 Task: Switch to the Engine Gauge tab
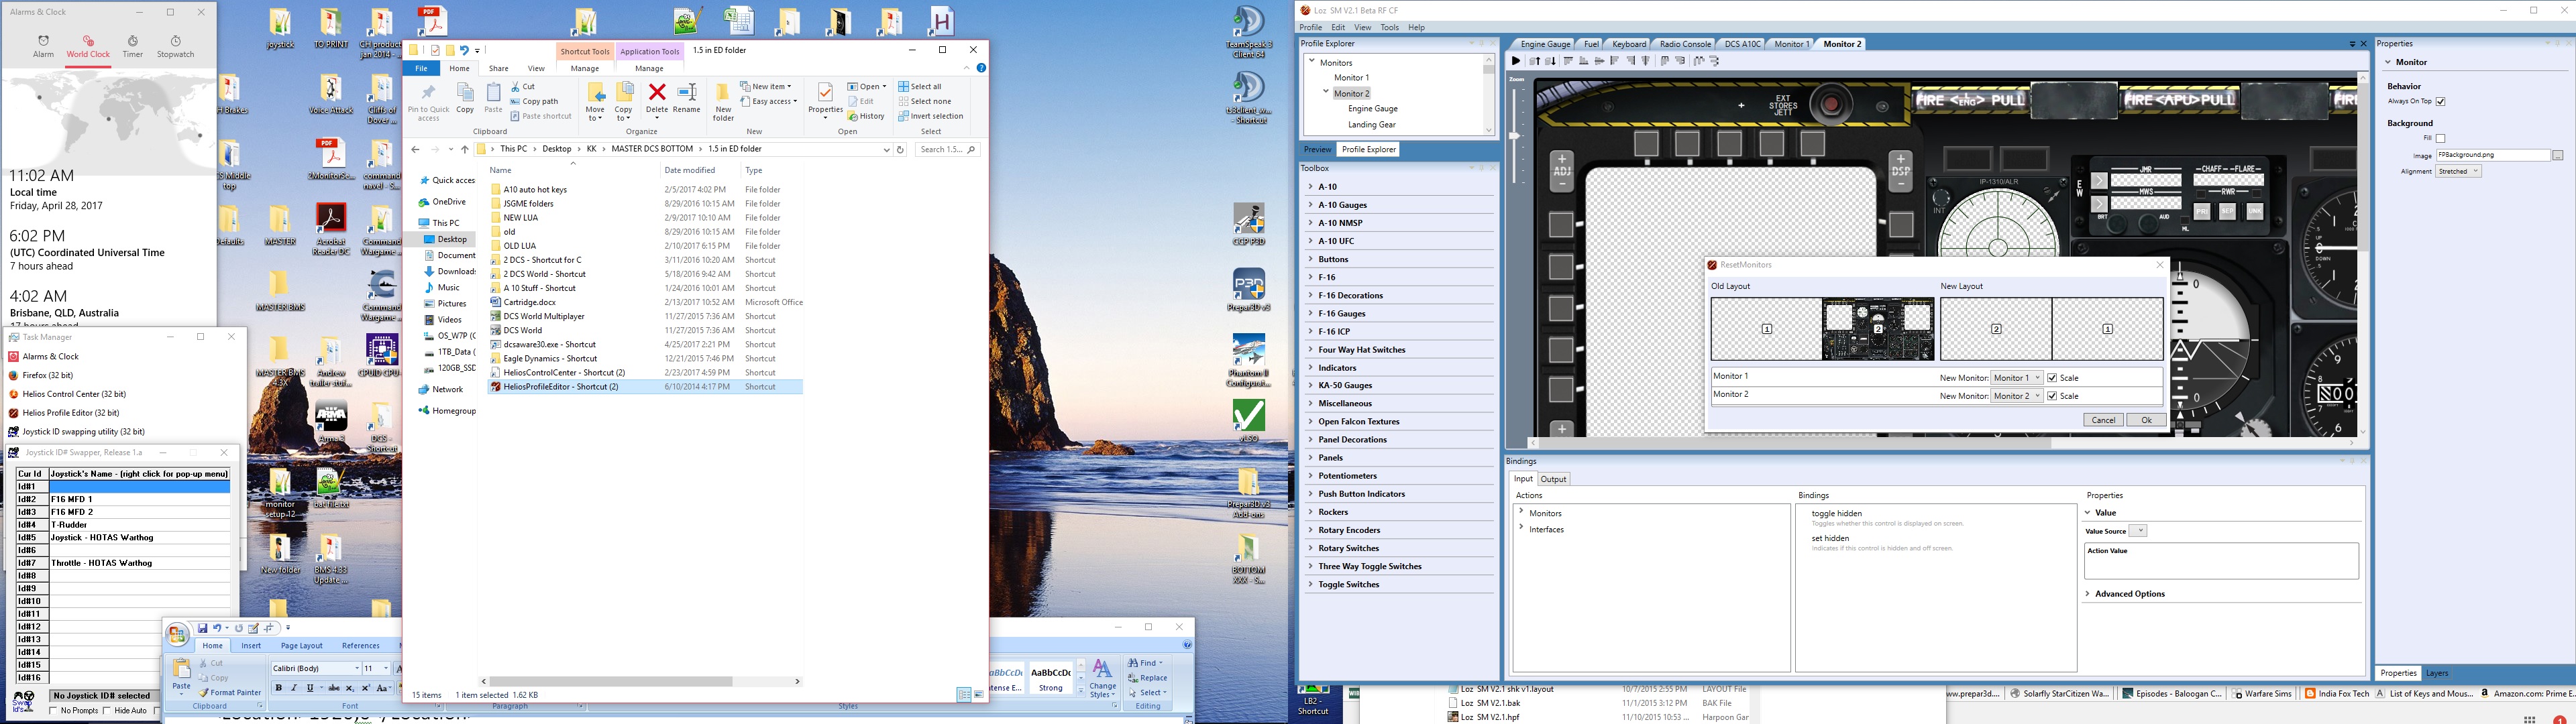(1545, 44)
